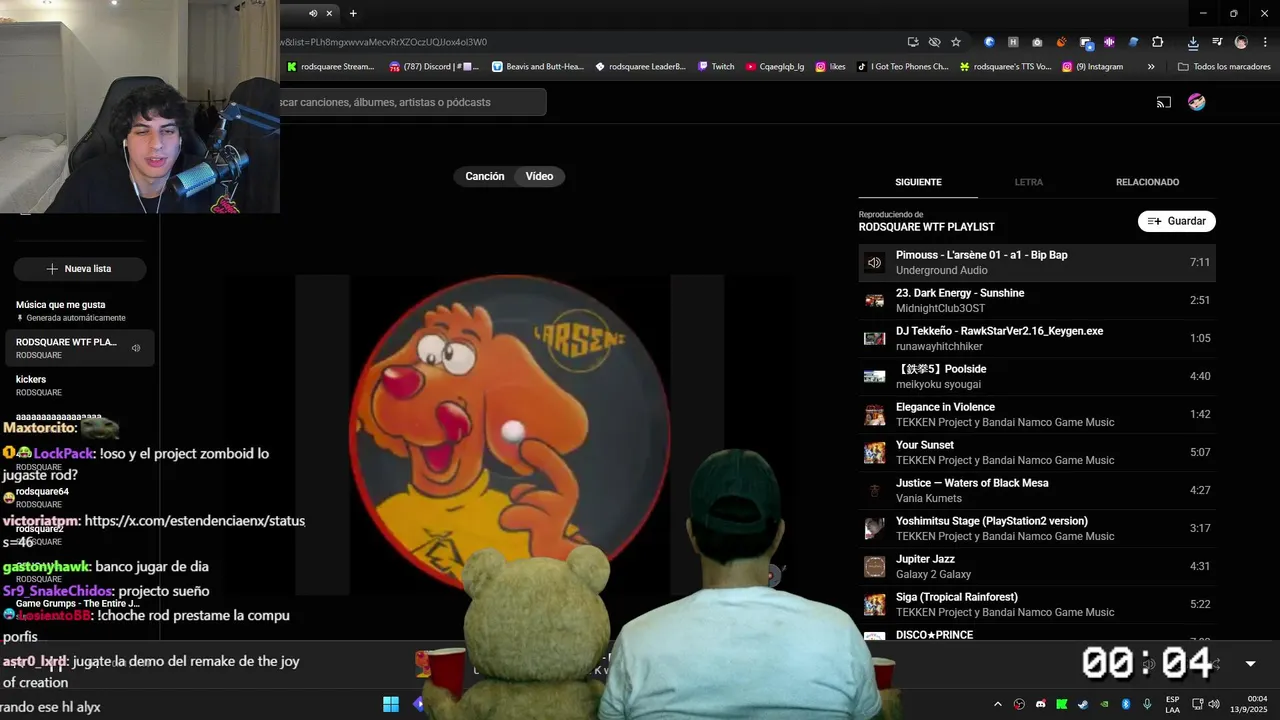Cast the music using the cast icon
The height and width of the screenshot is (720, 1280).
(x=1164, y=102)
